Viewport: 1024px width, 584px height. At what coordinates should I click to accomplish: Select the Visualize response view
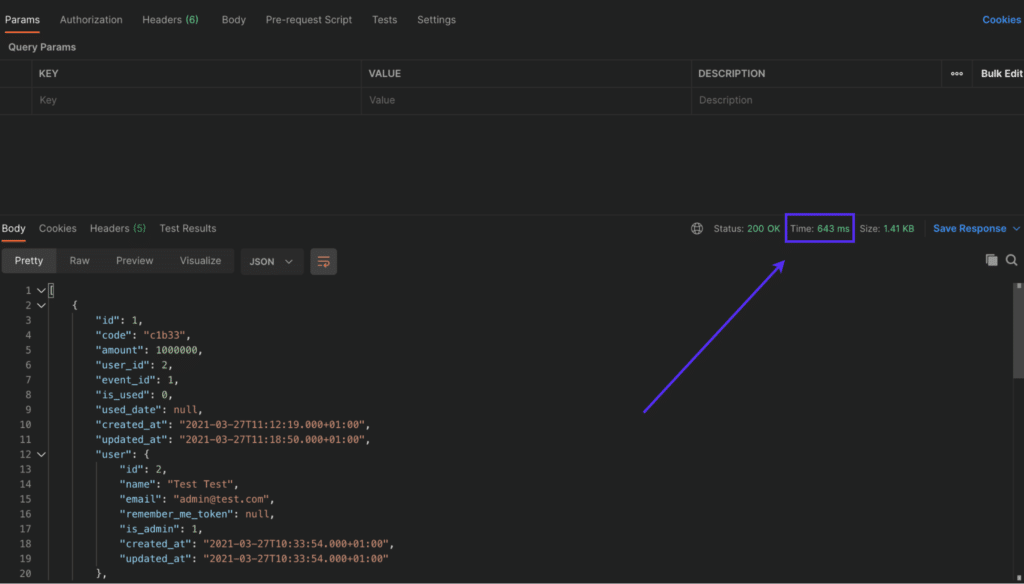[200, 260]
